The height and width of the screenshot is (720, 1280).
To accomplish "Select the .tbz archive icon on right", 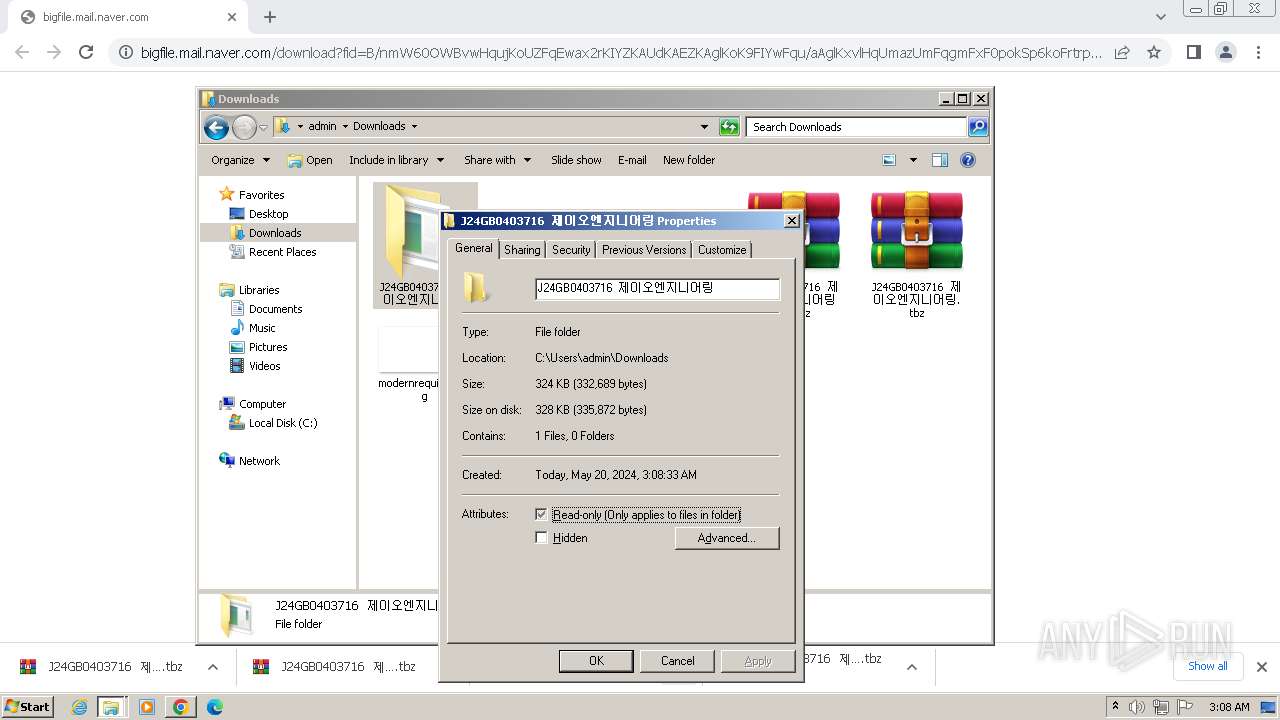I will pos(916,231).
